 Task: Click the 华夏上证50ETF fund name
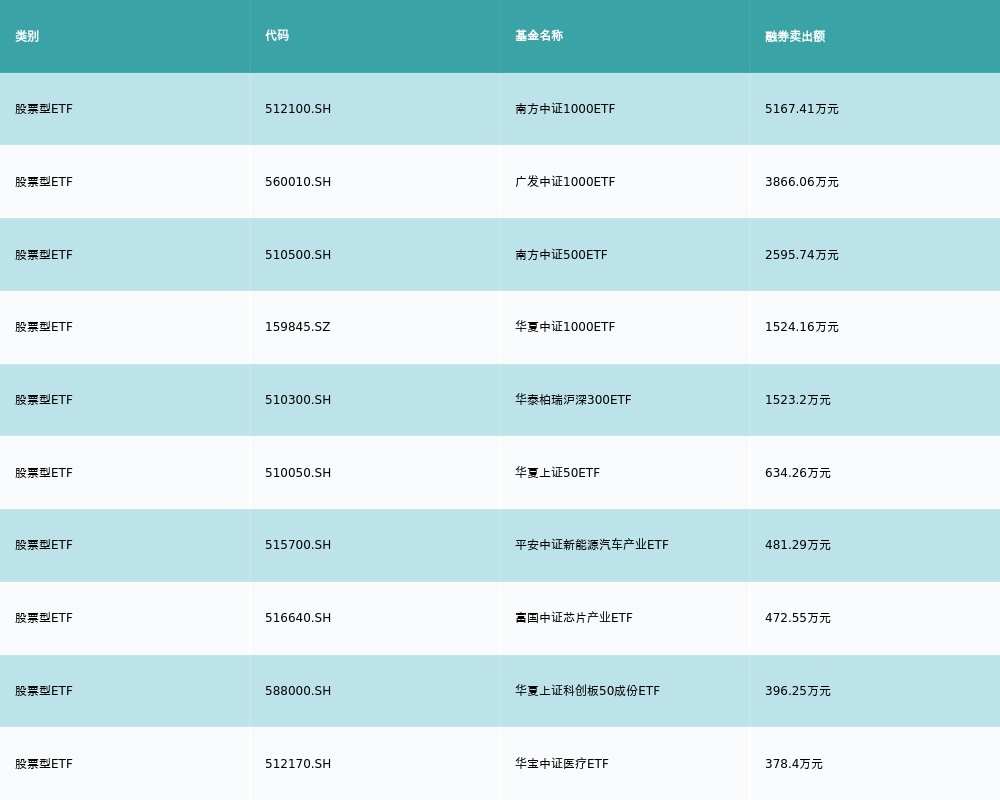tap(557, 473)
